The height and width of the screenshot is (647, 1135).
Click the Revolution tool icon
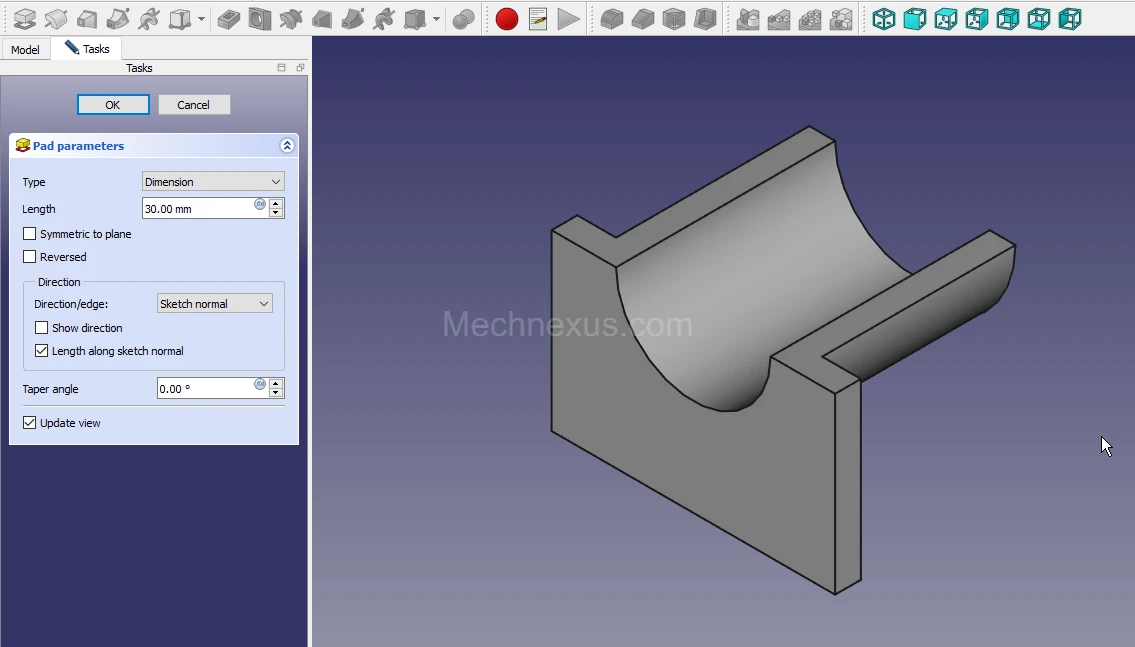(56, 18)
